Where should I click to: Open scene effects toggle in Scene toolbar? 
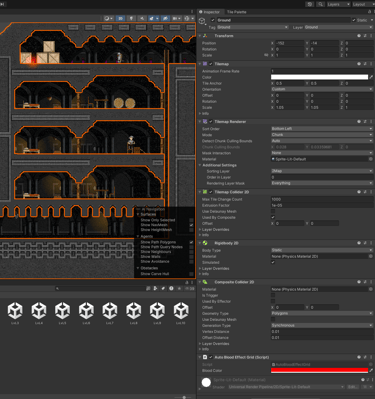[153, 18]
